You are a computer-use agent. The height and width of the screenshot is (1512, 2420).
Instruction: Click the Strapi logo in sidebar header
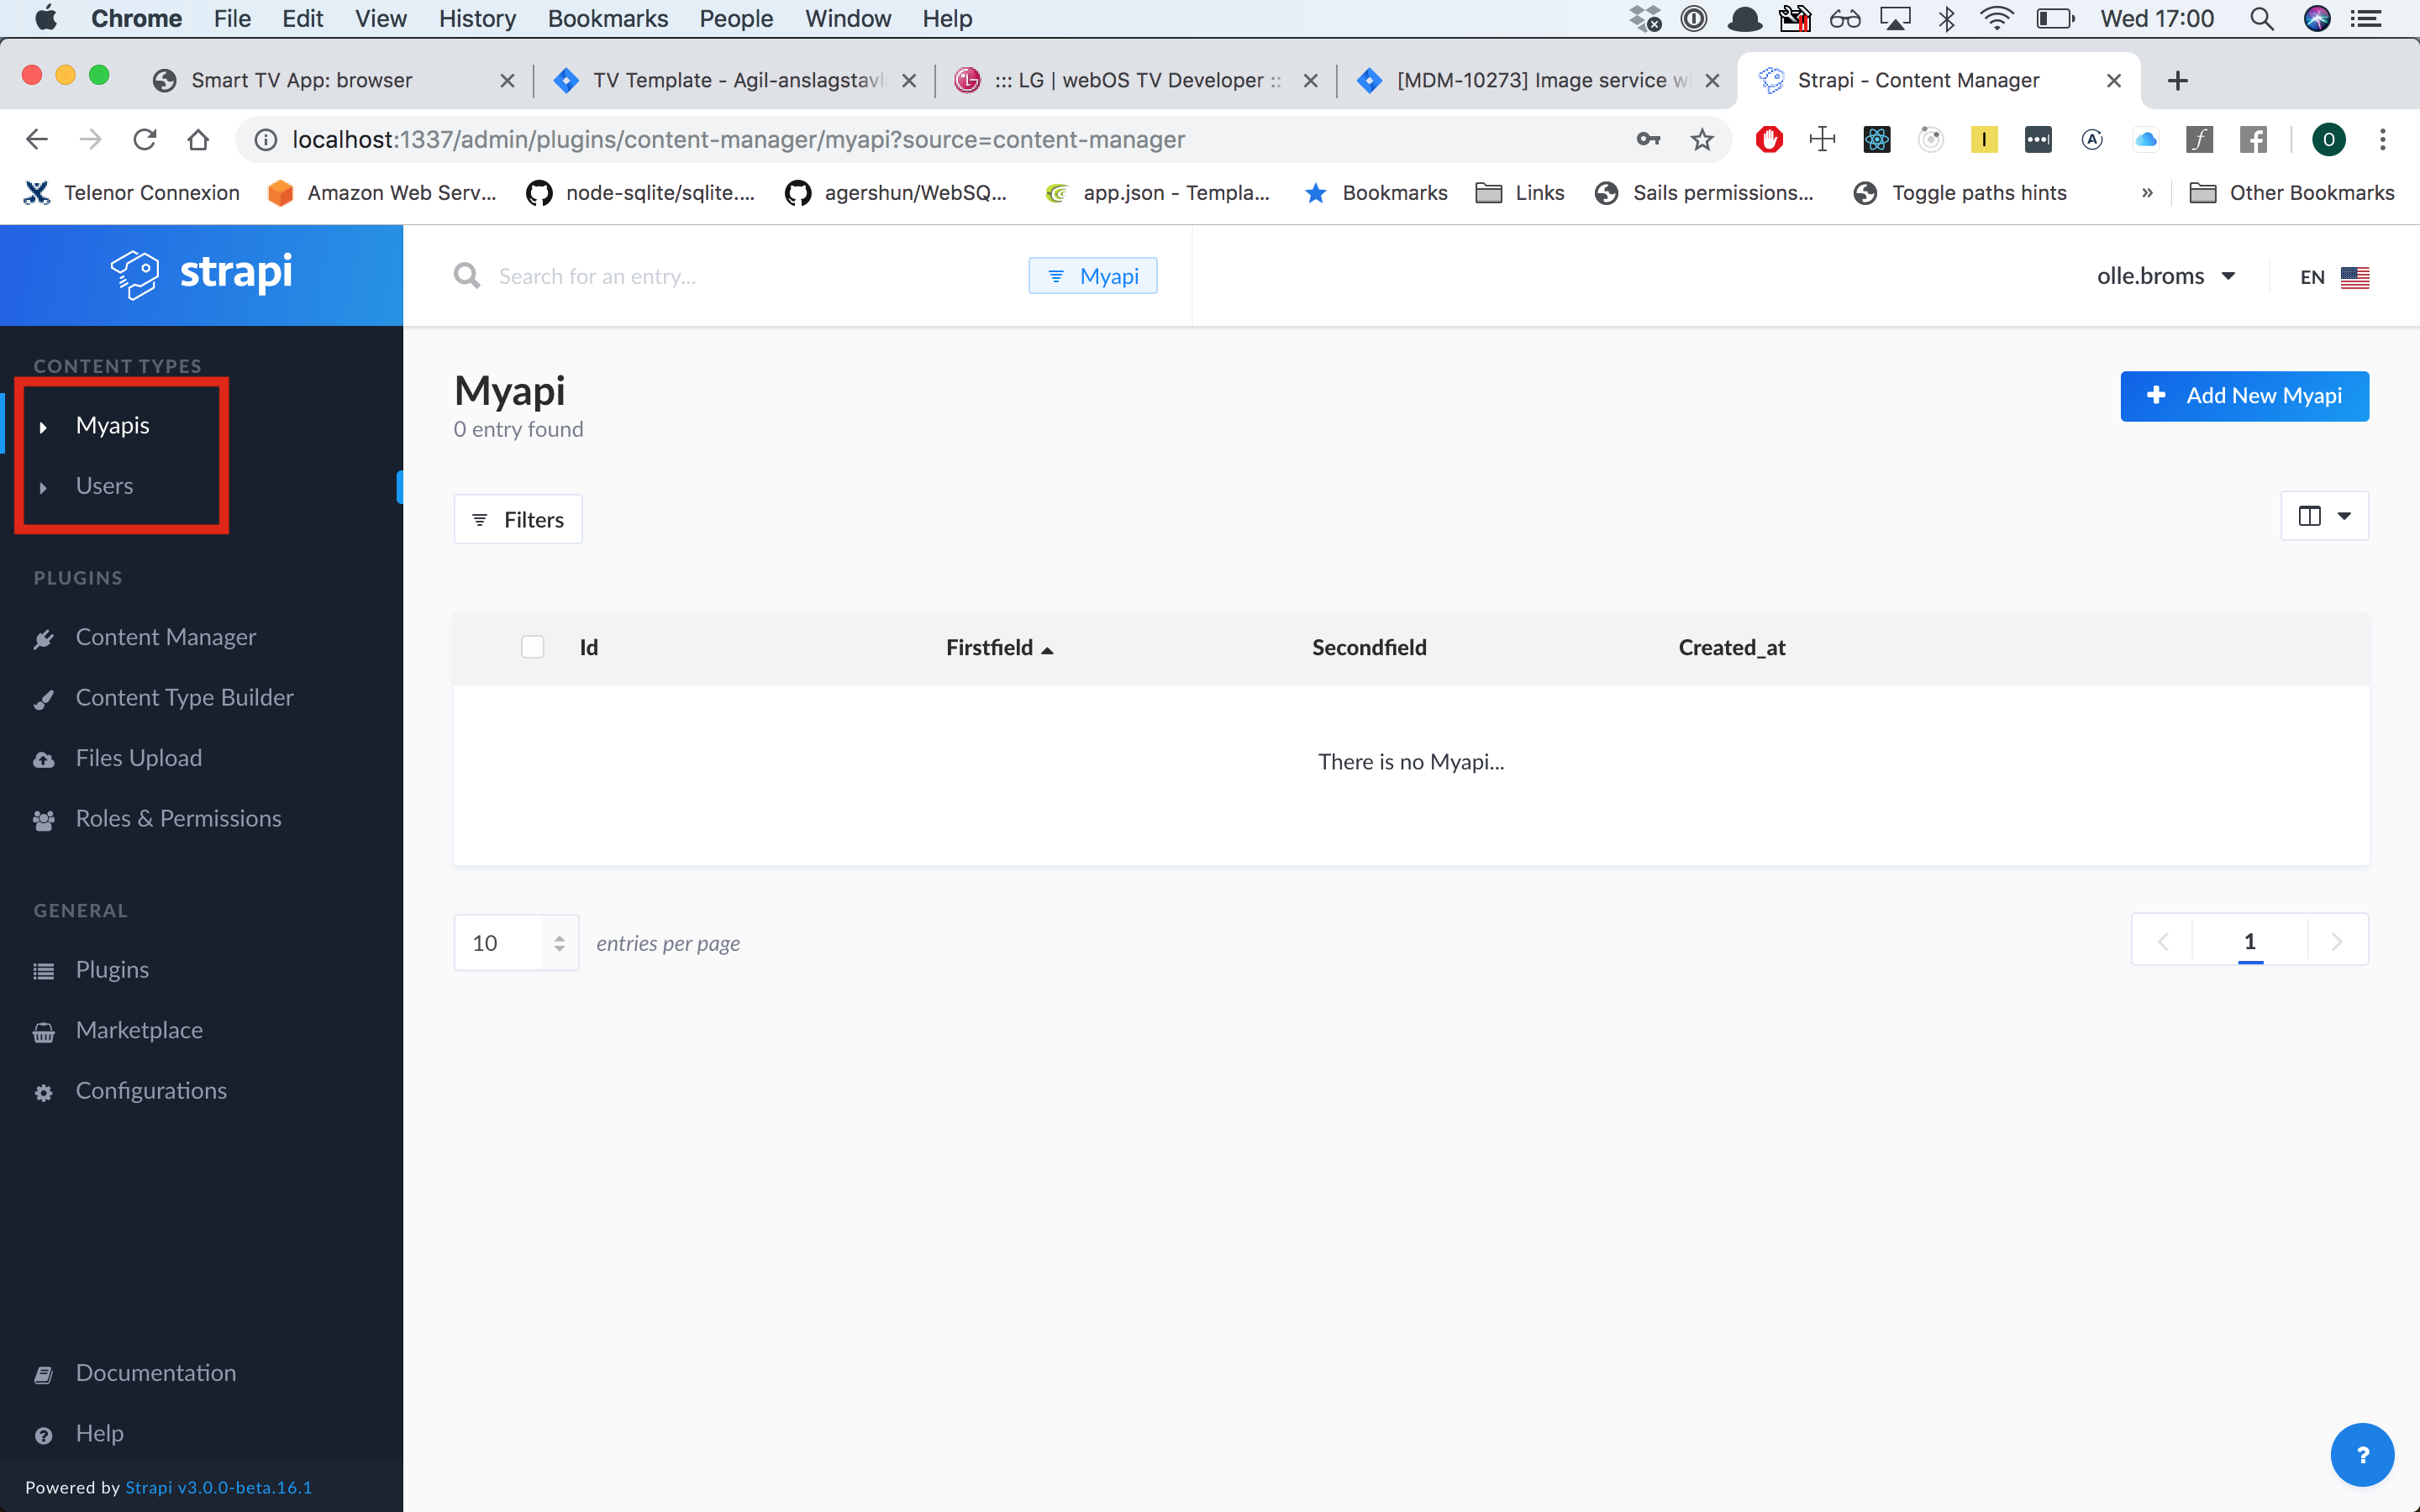click(201, 274)
